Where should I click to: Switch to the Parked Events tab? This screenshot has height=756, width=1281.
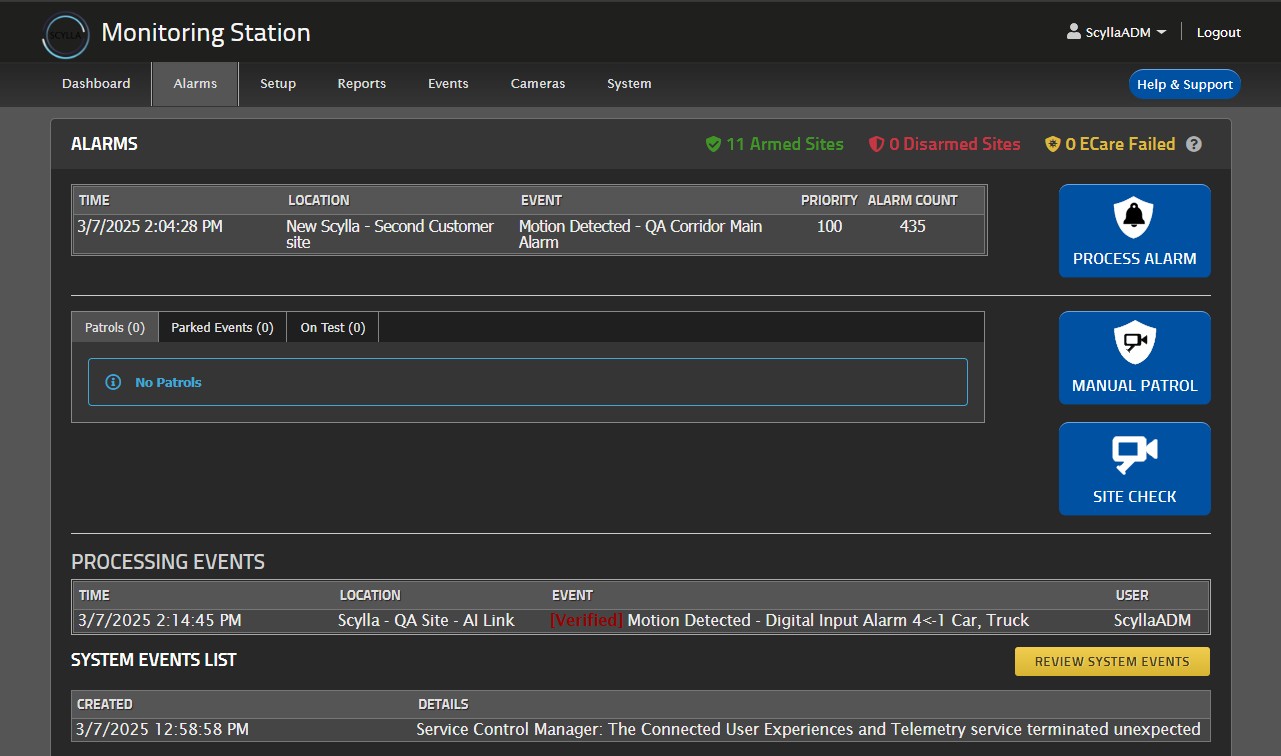coord(222,328)
